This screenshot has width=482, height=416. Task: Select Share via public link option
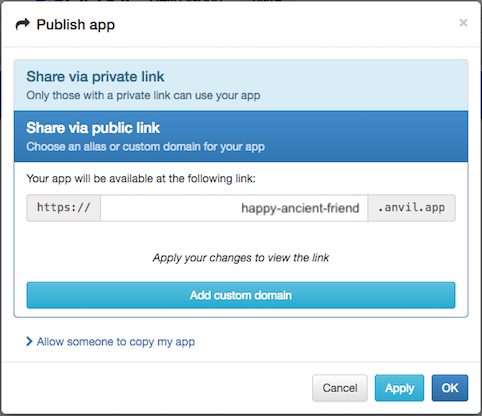(241, 136)
